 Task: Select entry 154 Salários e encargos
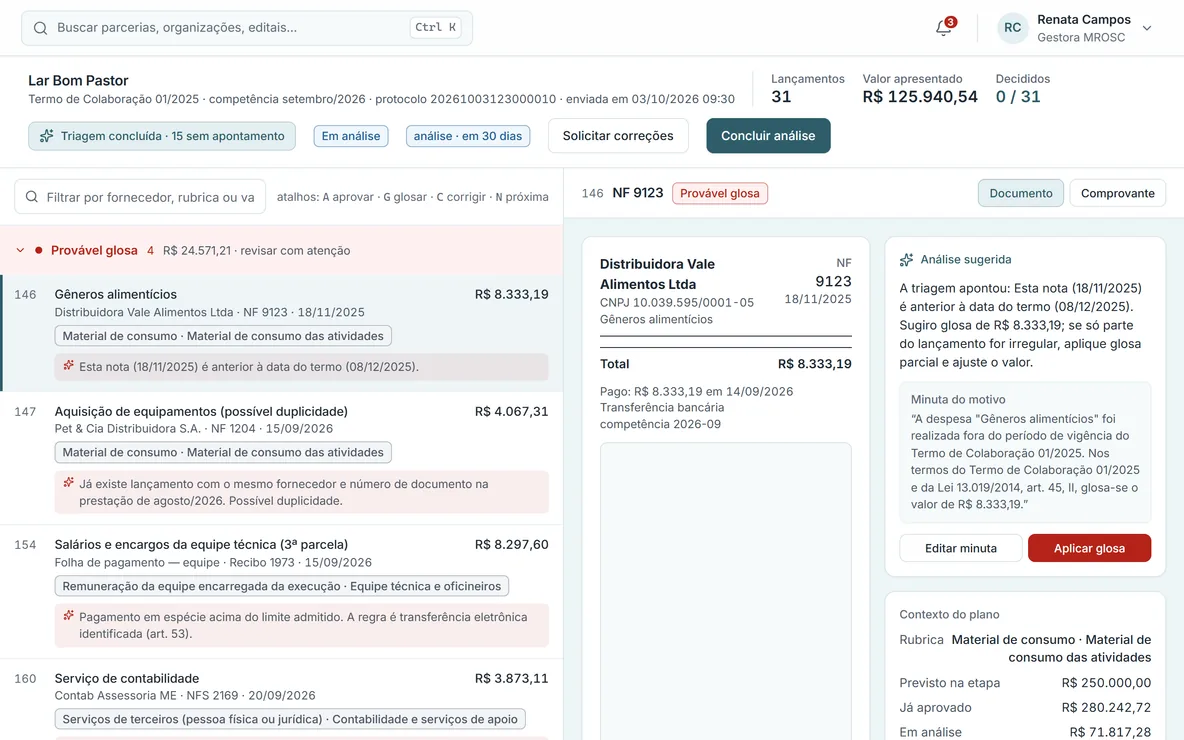282,592
